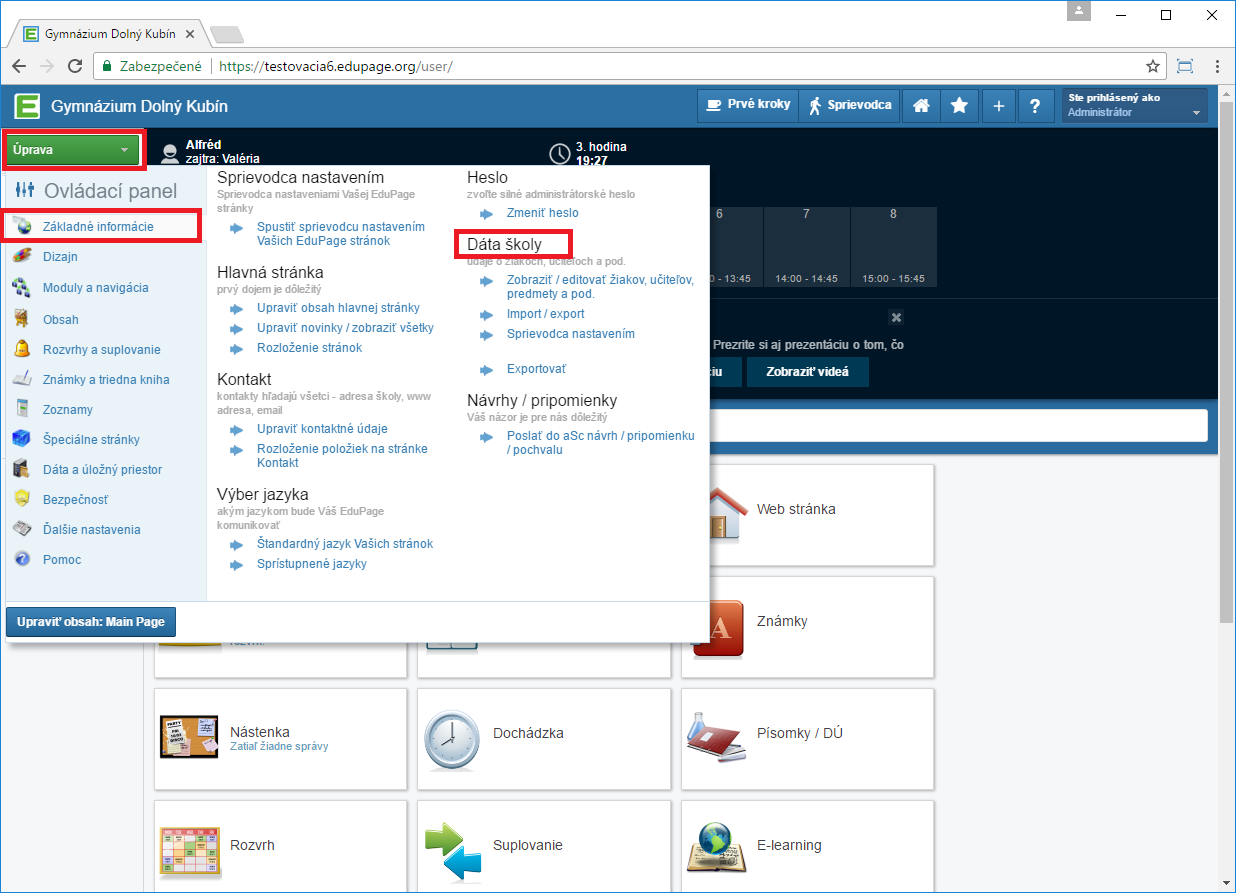Click the EduPage green E logo
The image size is (1236, 893).
28,106
